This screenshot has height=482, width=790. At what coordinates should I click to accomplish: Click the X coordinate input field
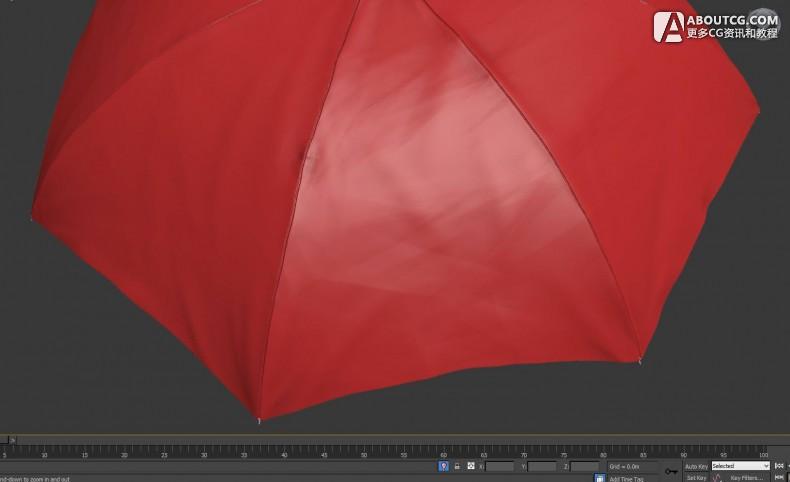(x=499, y=466)
